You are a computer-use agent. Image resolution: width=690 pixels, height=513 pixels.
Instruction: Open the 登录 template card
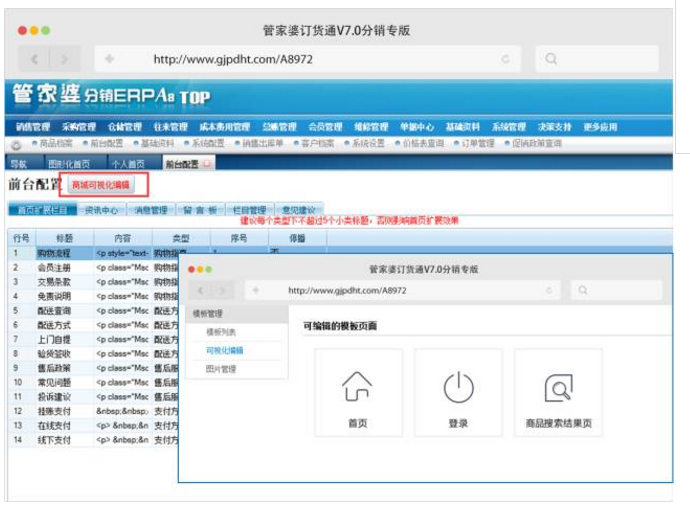(x=458, y=392)
